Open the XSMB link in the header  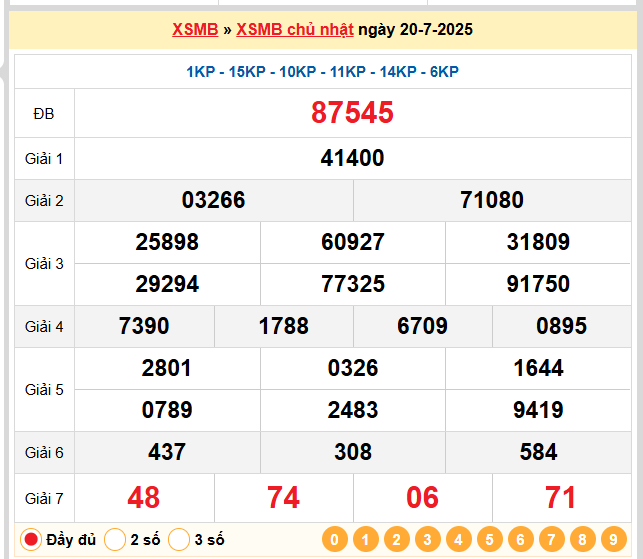tap(195, 30)
